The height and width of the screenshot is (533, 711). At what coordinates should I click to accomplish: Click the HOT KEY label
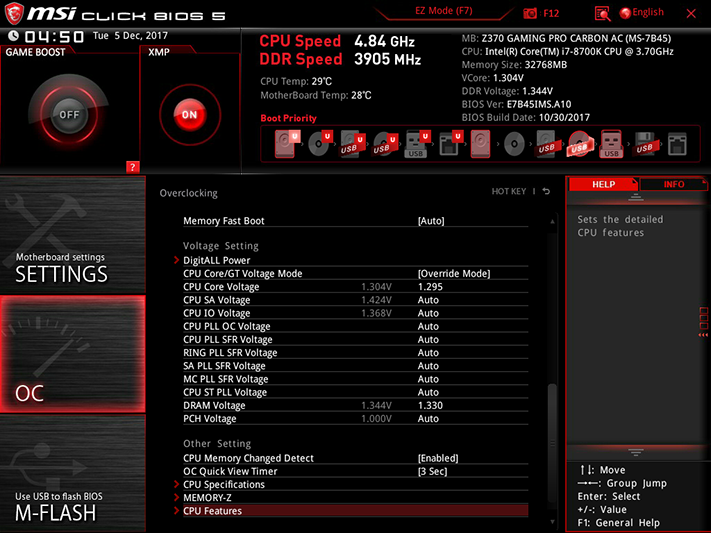coord(509,191)
